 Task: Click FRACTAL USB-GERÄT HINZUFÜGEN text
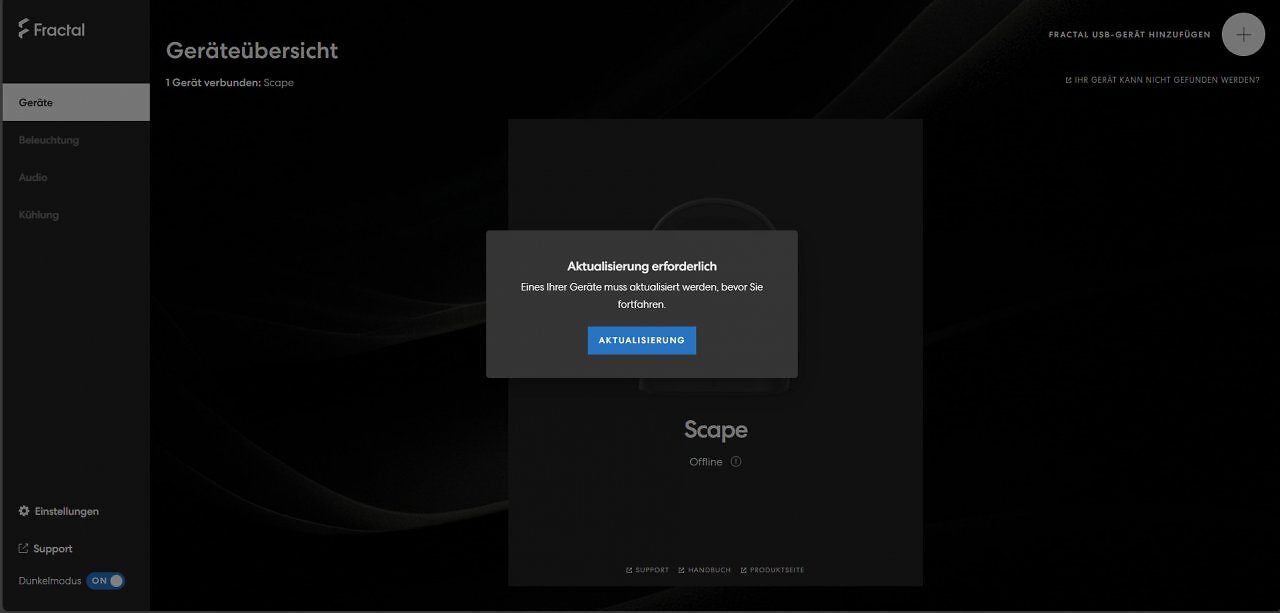[x=1129, y=35]
